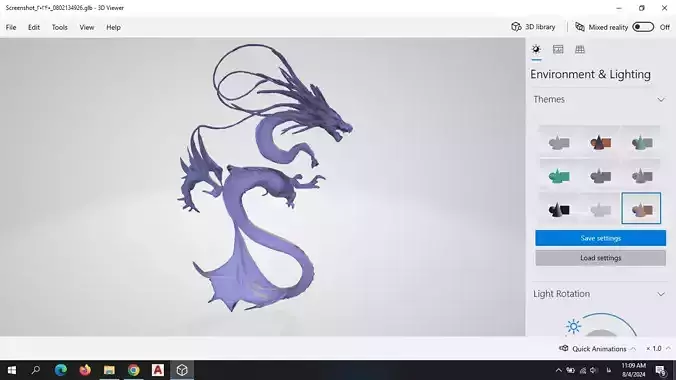Click the Quick Animations cube icon
The image size is (676, 380).
pos(563,348)
